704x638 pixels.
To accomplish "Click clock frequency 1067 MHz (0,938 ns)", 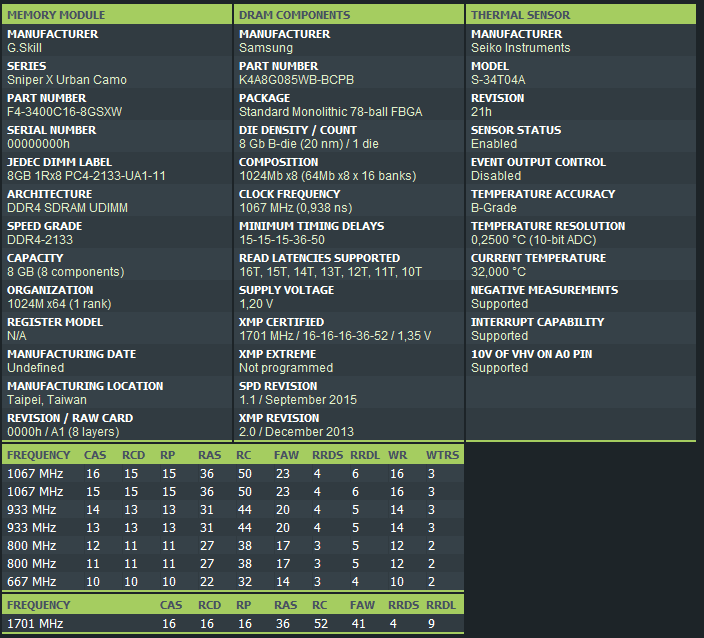I will (295, 208).
